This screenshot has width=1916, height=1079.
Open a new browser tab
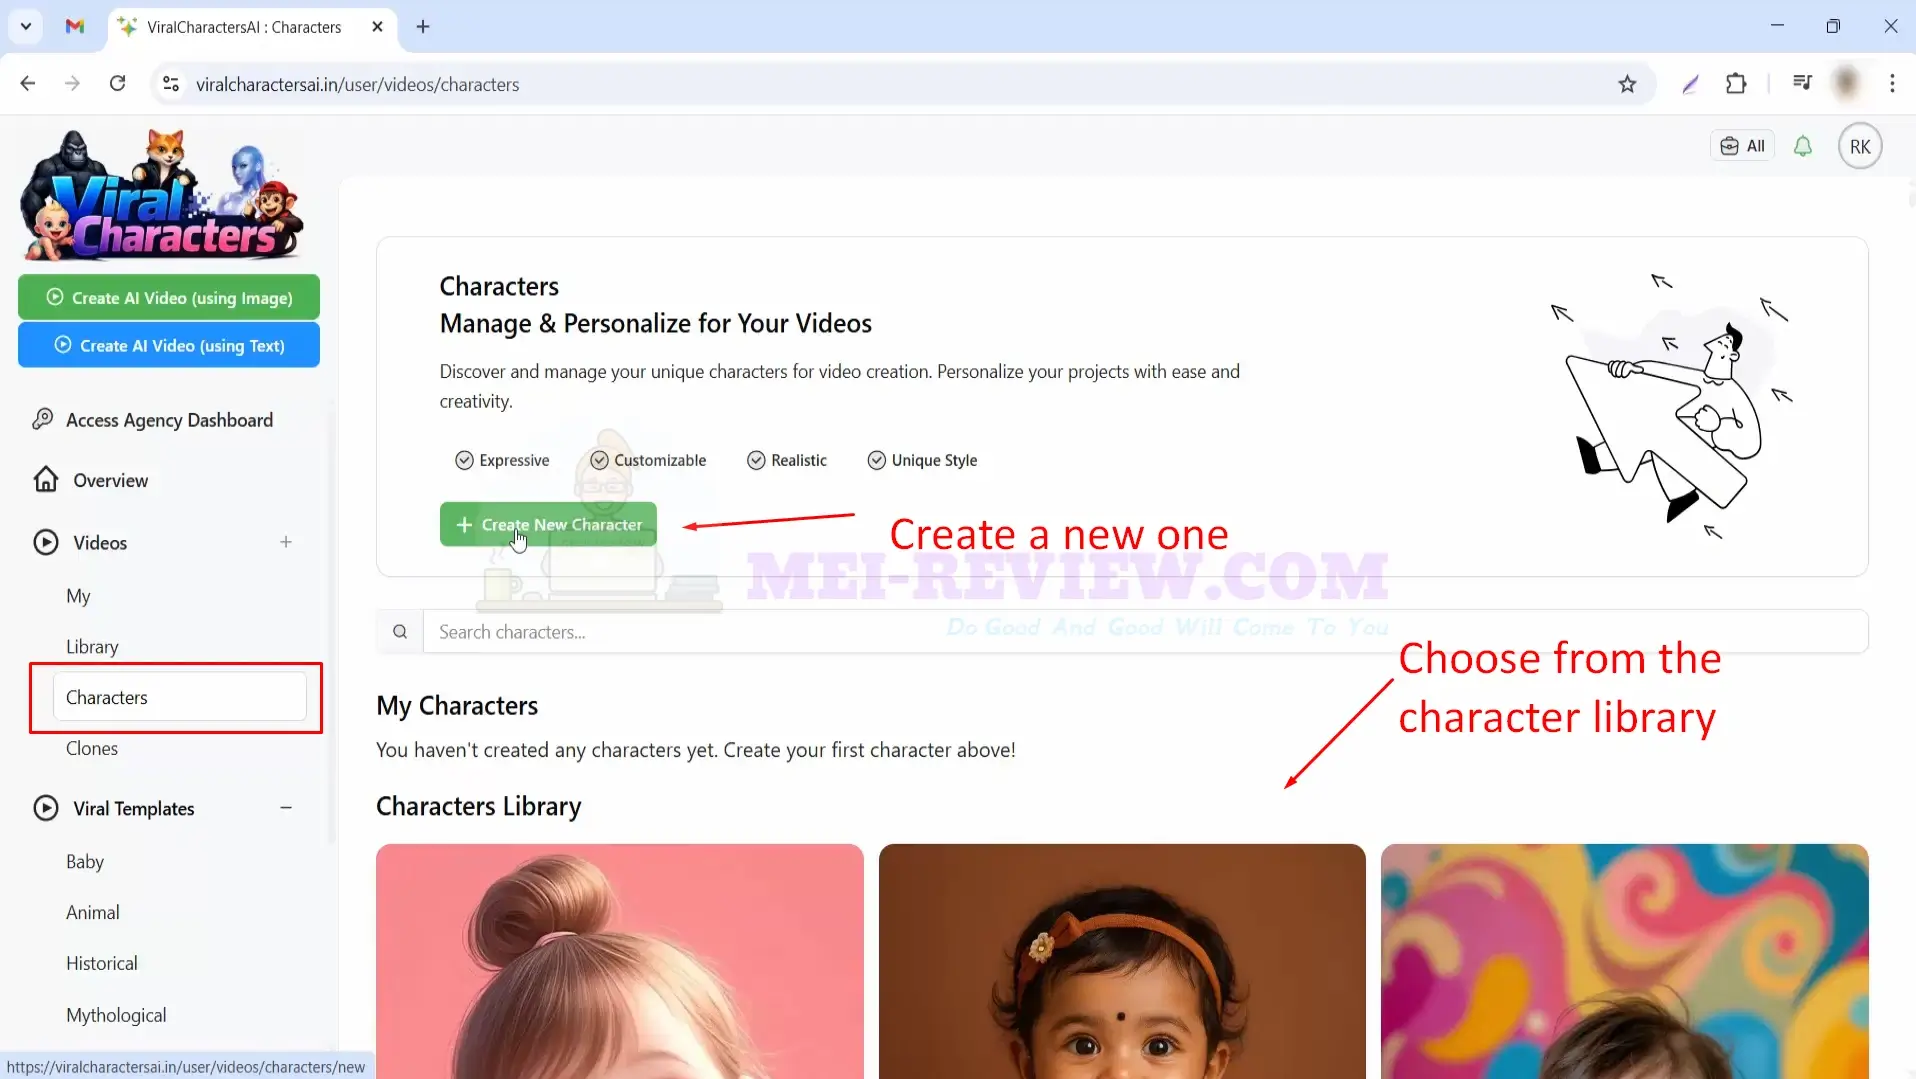[423, 27]
